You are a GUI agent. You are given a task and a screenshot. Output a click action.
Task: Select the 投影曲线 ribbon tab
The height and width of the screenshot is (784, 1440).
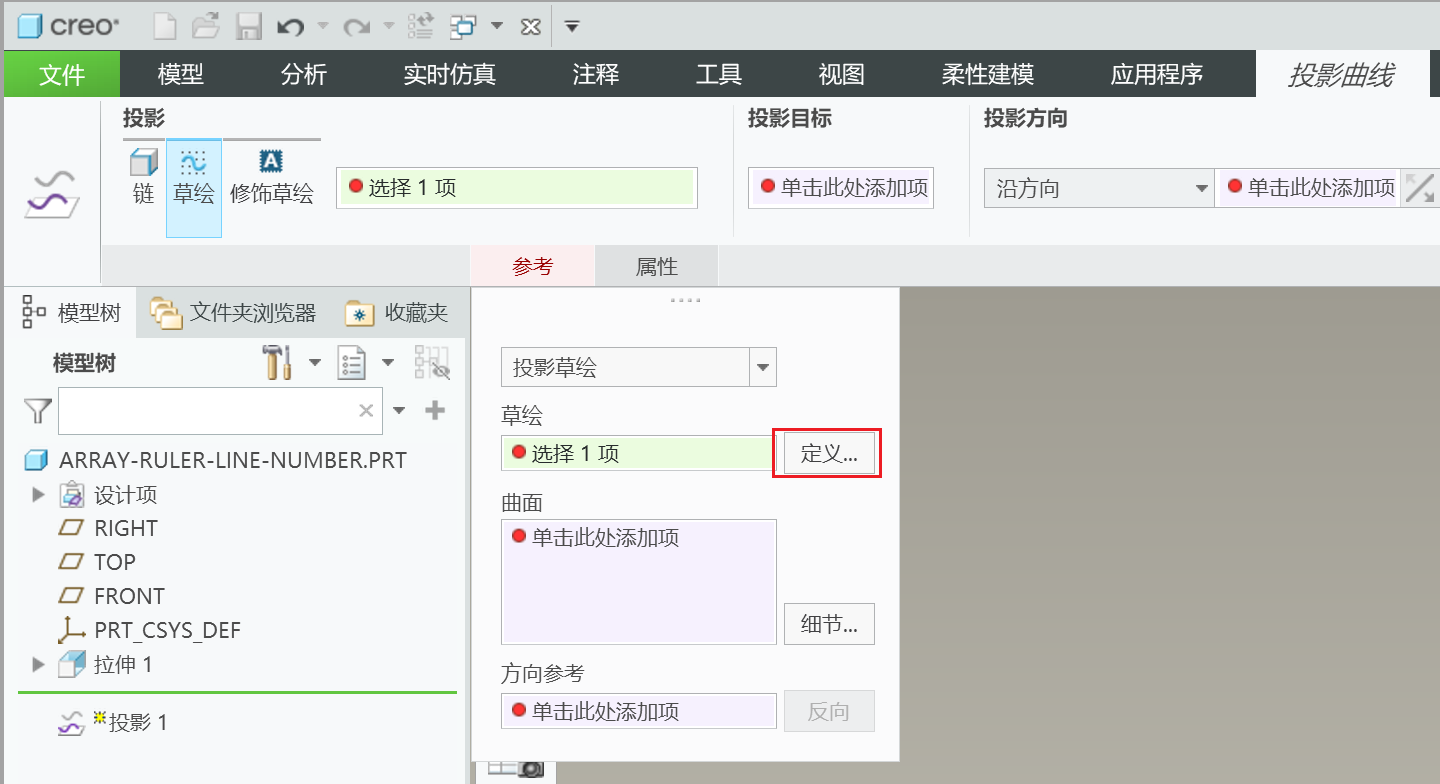point(1341,75)
